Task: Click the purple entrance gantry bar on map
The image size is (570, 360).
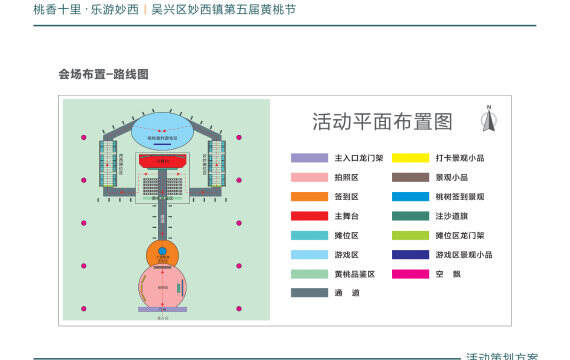Action: point(162,309)
